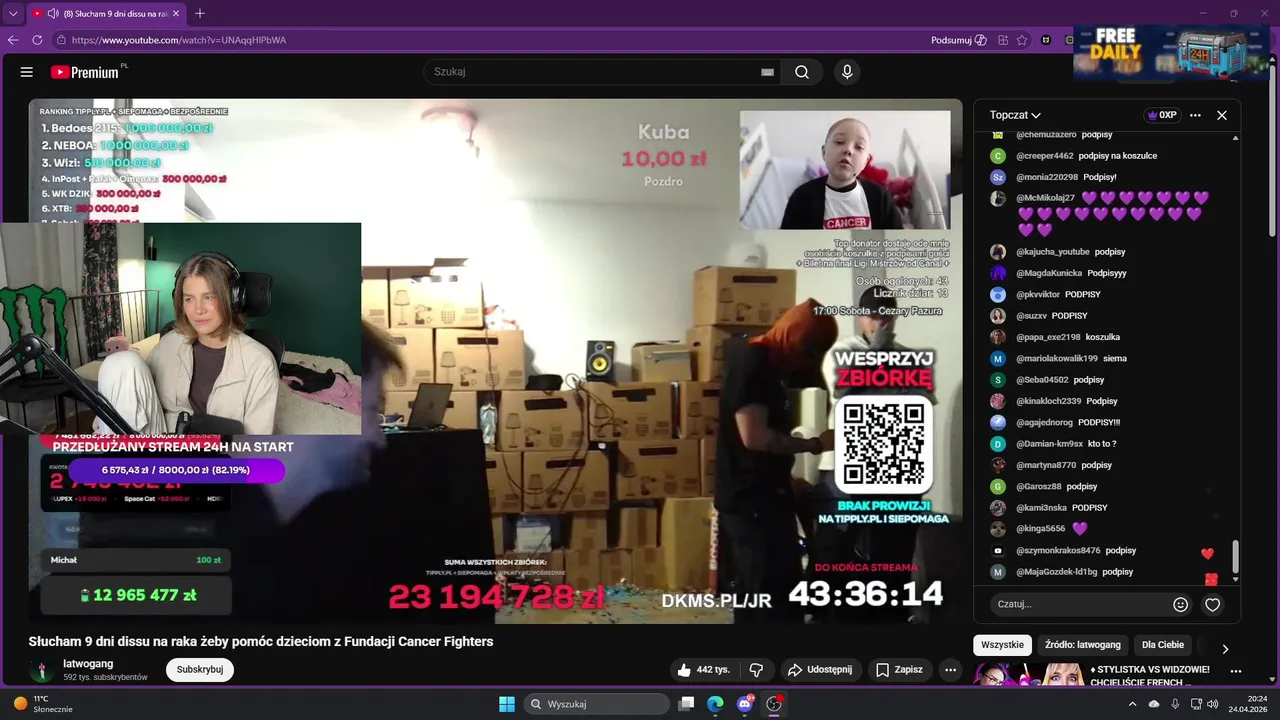Click chat user @kajucha_youtube
This screenshot has height=720, width=1280.
pyautogui.click(x=1053, y=252)
